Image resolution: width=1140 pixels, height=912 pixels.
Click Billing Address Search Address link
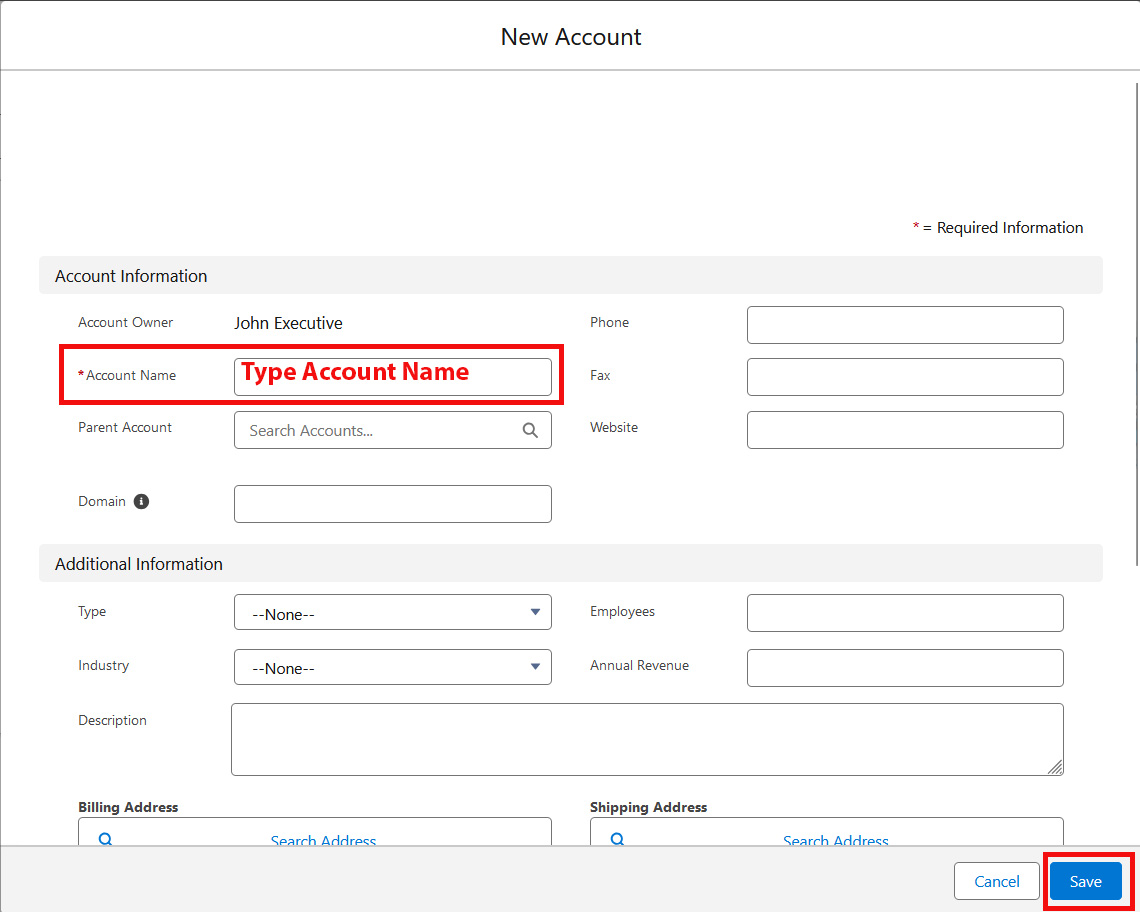323,840
